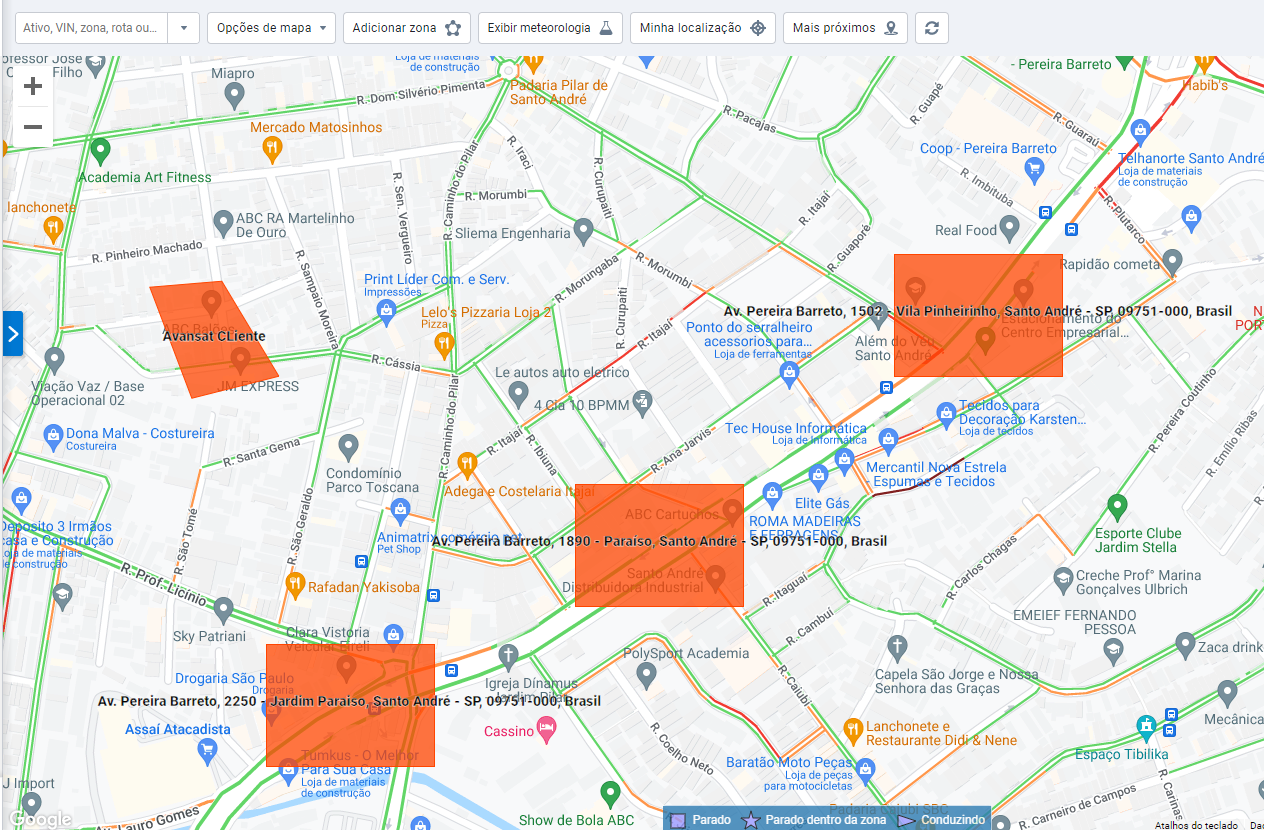Click the Cassino hotel pink marker
Screen dimensions: 1264x830
[x=546, y=731]
